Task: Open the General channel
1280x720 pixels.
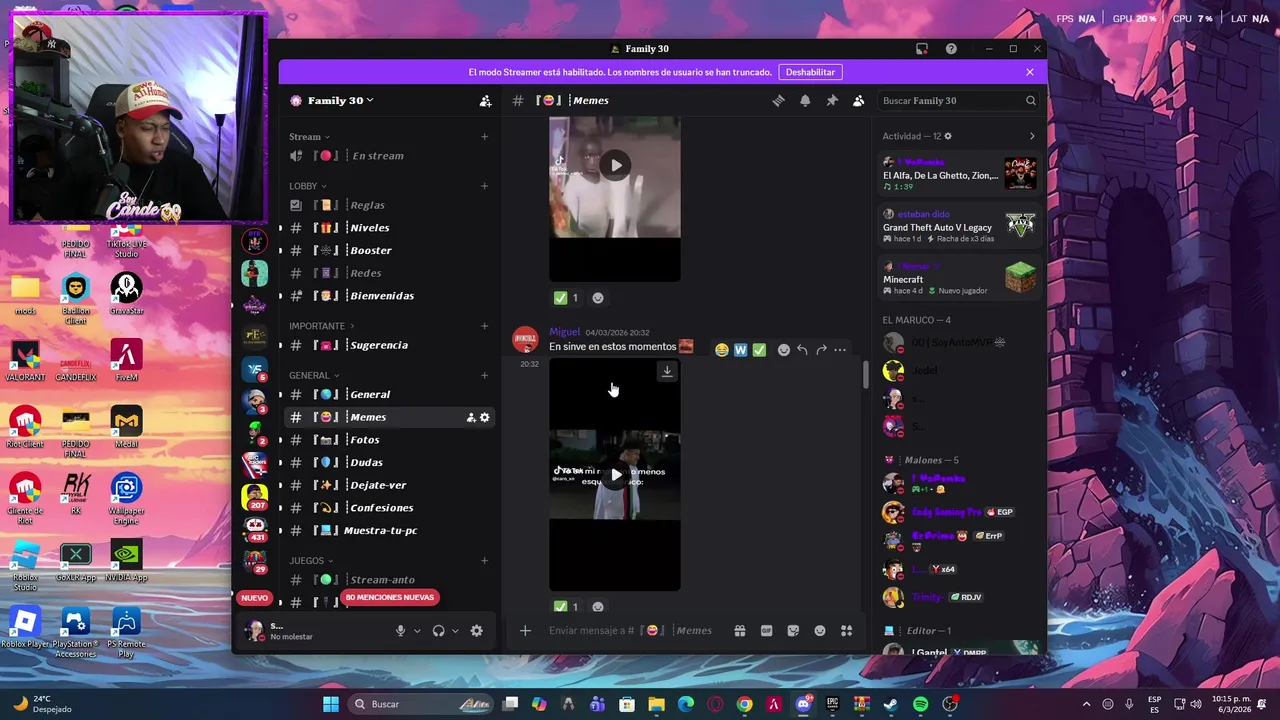Action: 390,394
